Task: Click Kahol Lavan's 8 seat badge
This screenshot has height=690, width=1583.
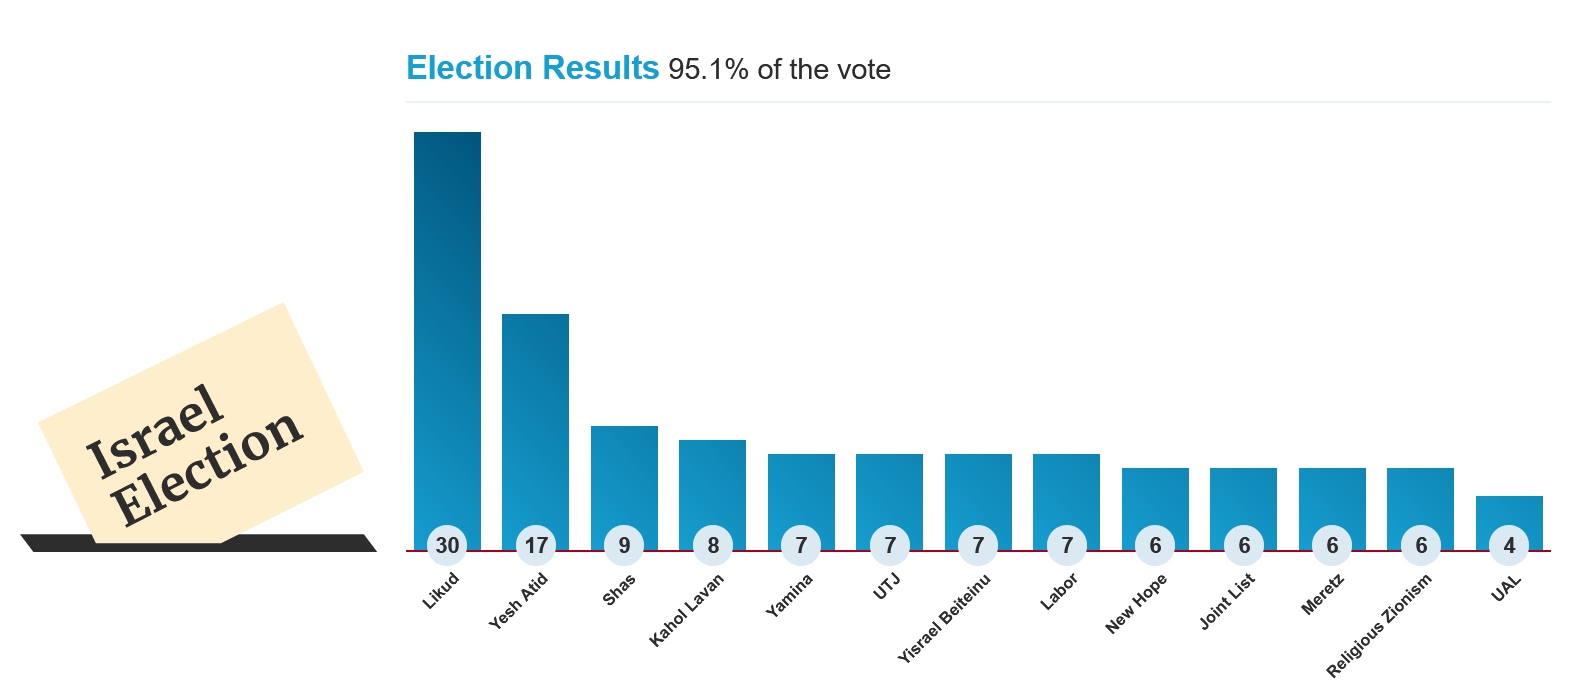Action: 713,545
